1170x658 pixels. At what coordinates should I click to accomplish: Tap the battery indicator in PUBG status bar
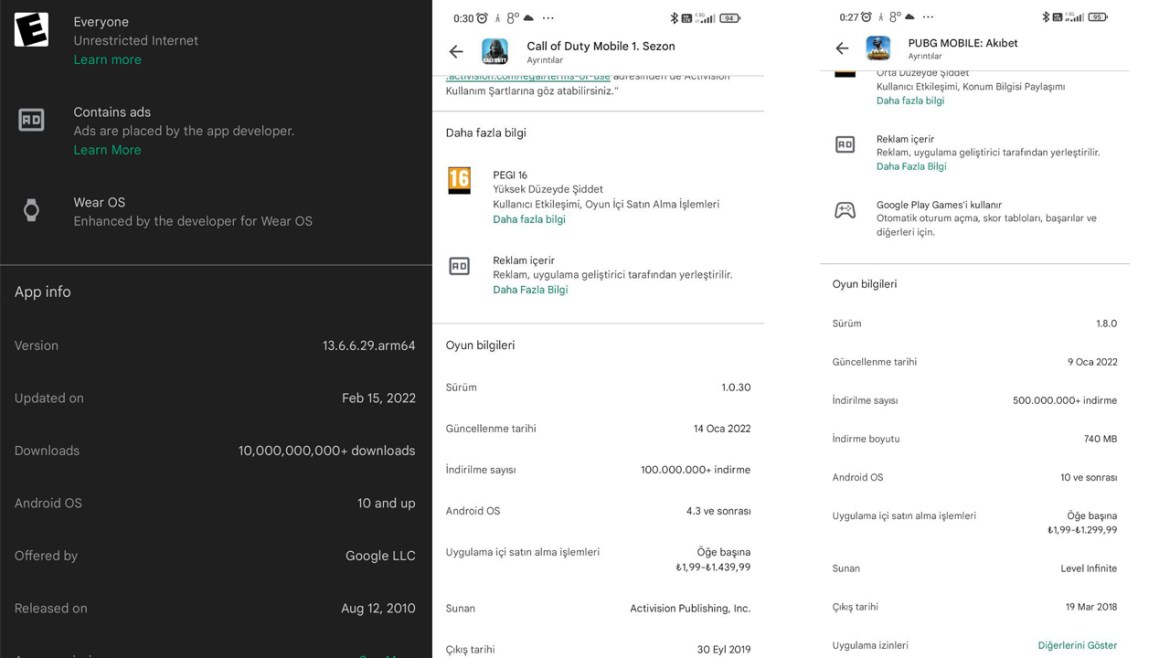click(x=1098, y=16)
